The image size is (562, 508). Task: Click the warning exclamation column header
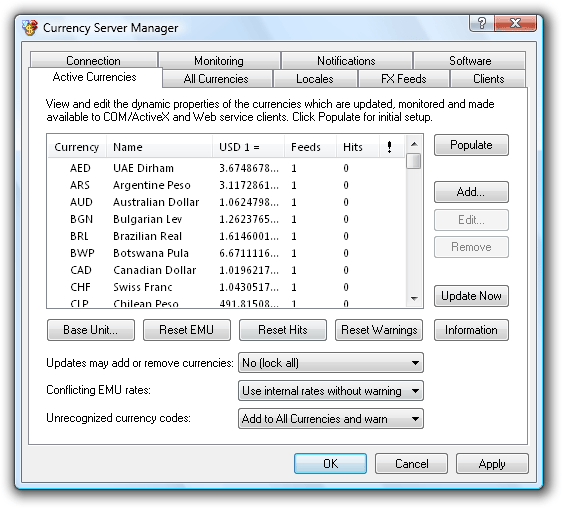tap(390, 147)
